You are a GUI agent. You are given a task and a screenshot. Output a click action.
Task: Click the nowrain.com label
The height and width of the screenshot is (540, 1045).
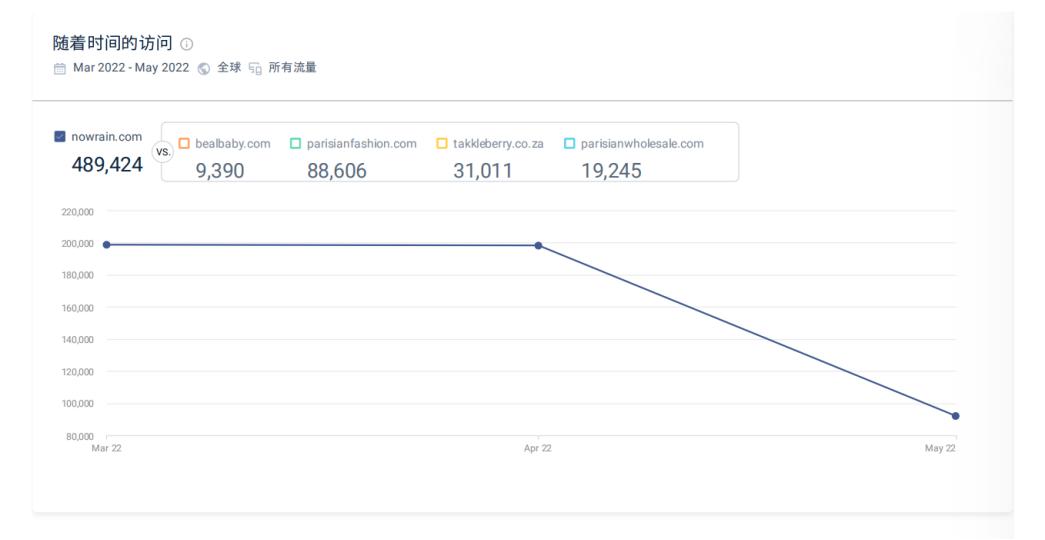click(107, 137)
